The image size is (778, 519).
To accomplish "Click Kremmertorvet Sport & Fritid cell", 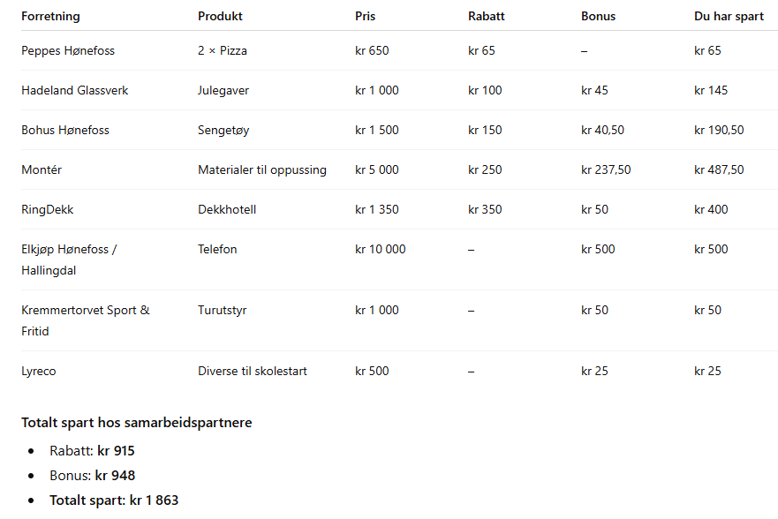I will (x=85, y=320).
